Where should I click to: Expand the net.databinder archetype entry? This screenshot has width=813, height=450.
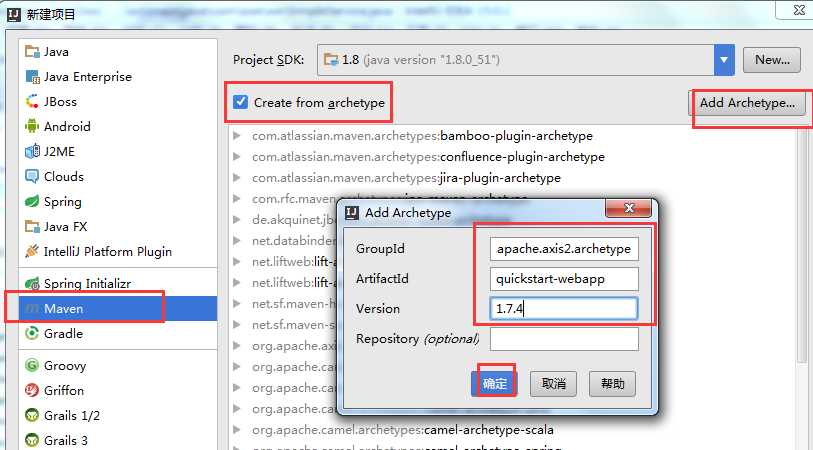(237, 241)
